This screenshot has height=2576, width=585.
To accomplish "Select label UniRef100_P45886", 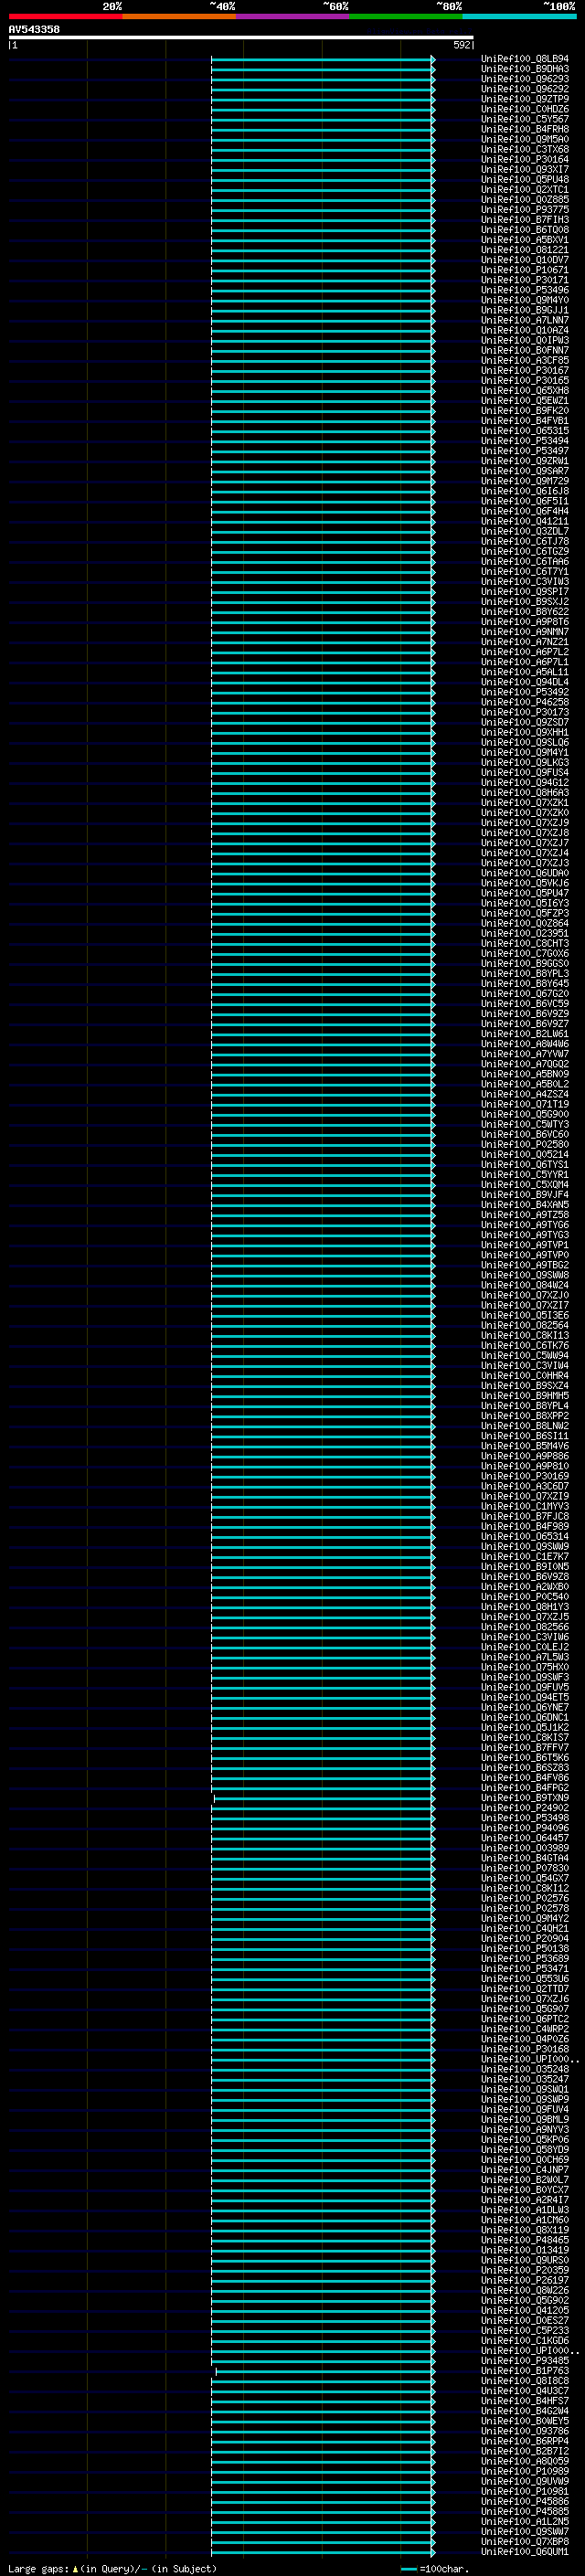I will point(525,2501).
